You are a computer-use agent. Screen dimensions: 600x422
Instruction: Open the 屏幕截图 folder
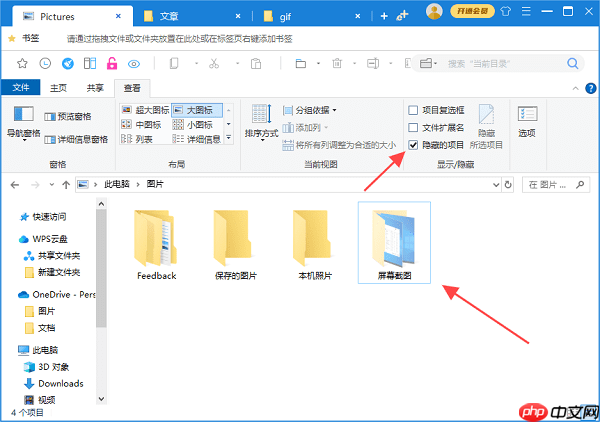(394, 243)
